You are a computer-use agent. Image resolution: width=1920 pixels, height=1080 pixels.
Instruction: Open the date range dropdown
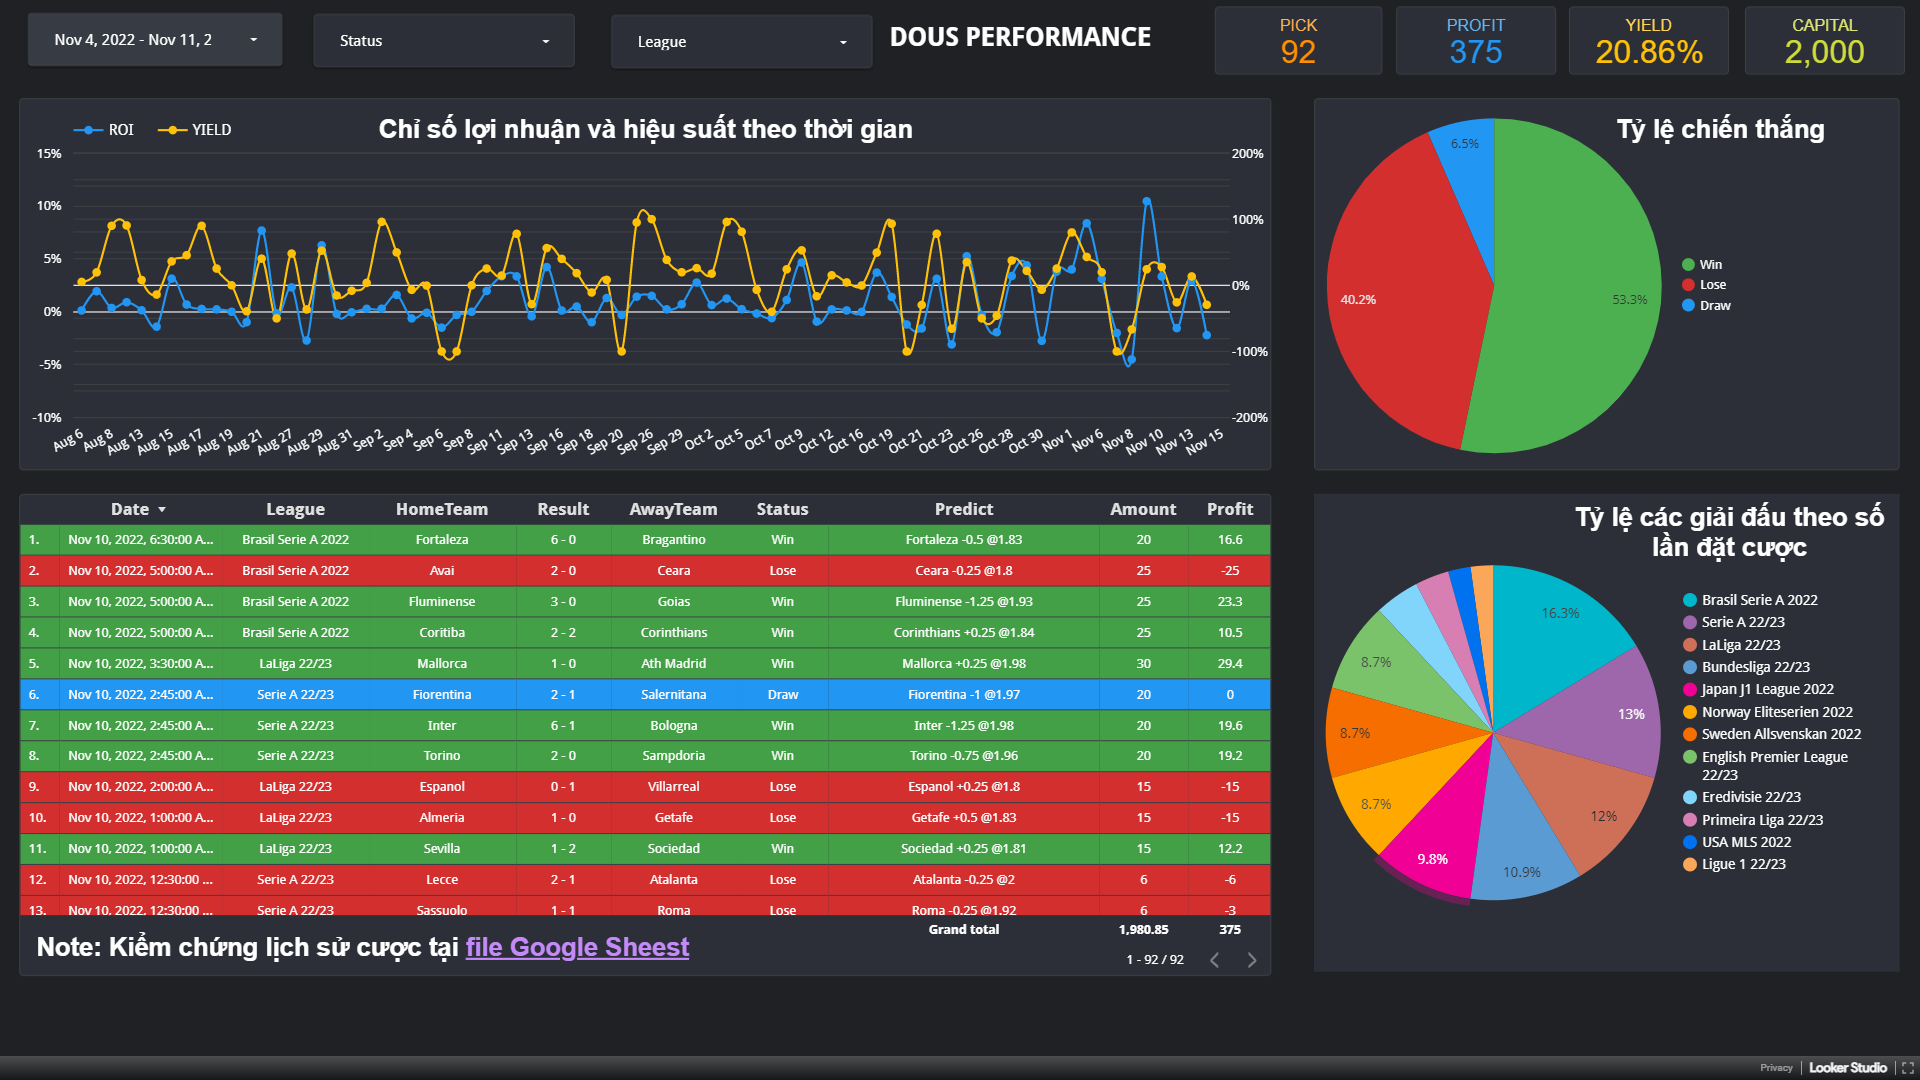coord(155,40)
